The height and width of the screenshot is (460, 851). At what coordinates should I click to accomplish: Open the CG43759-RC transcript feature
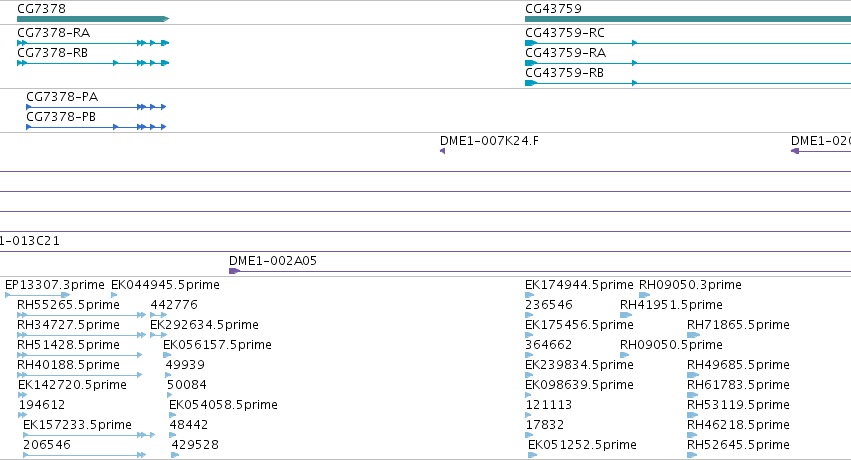point(688,43)
